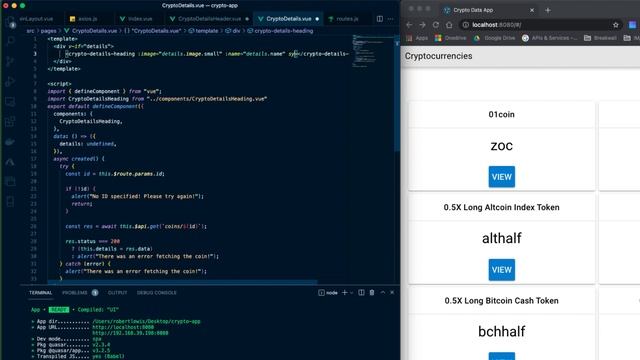
Task: Click the src breadcrumb segment
Action: [30, 31]
